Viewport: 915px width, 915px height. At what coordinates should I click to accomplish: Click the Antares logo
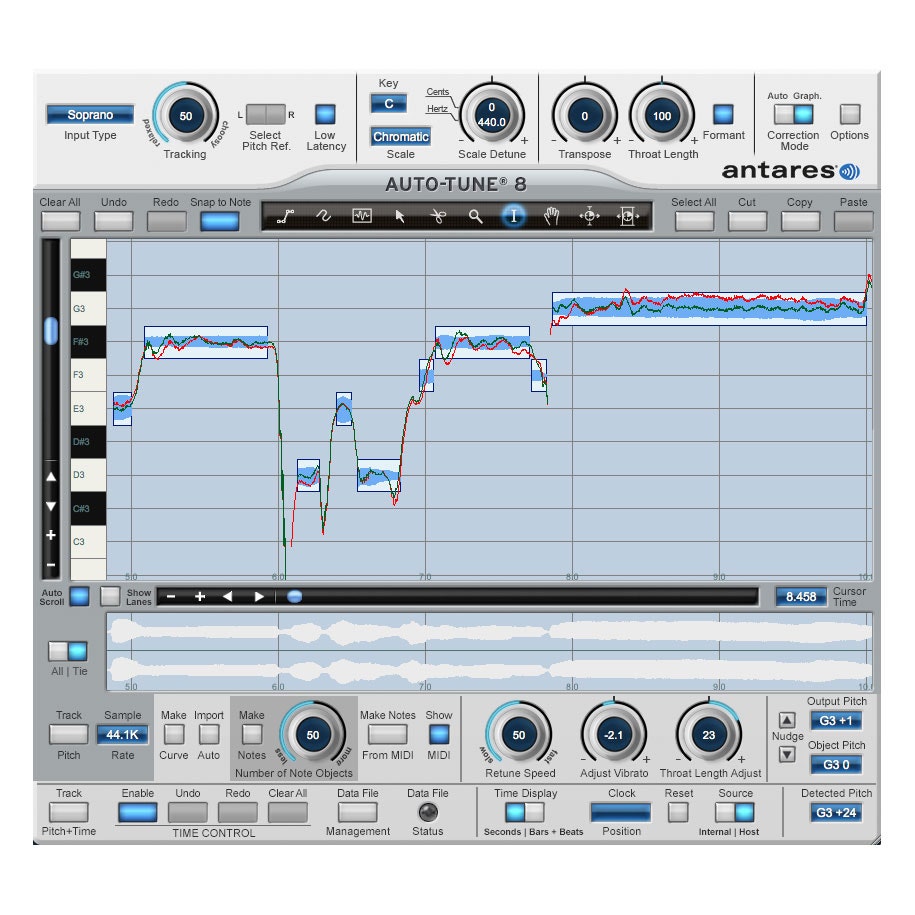(x=791, y=171)
